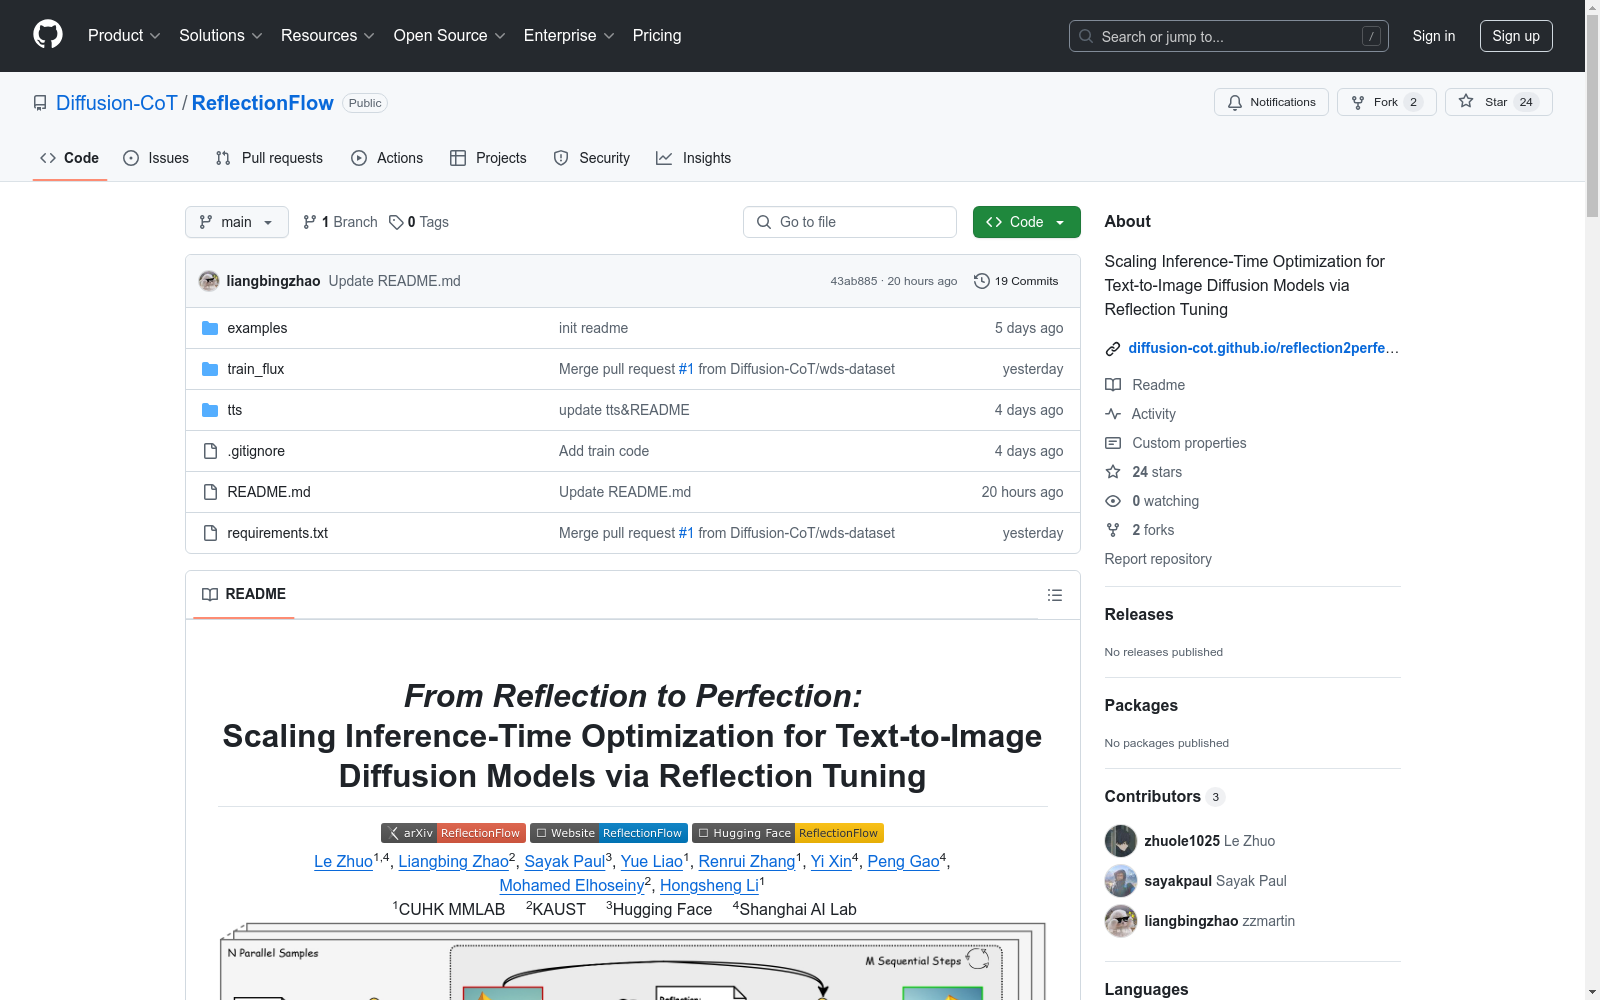Click the requirements.txt file icon

pos(210,533)
